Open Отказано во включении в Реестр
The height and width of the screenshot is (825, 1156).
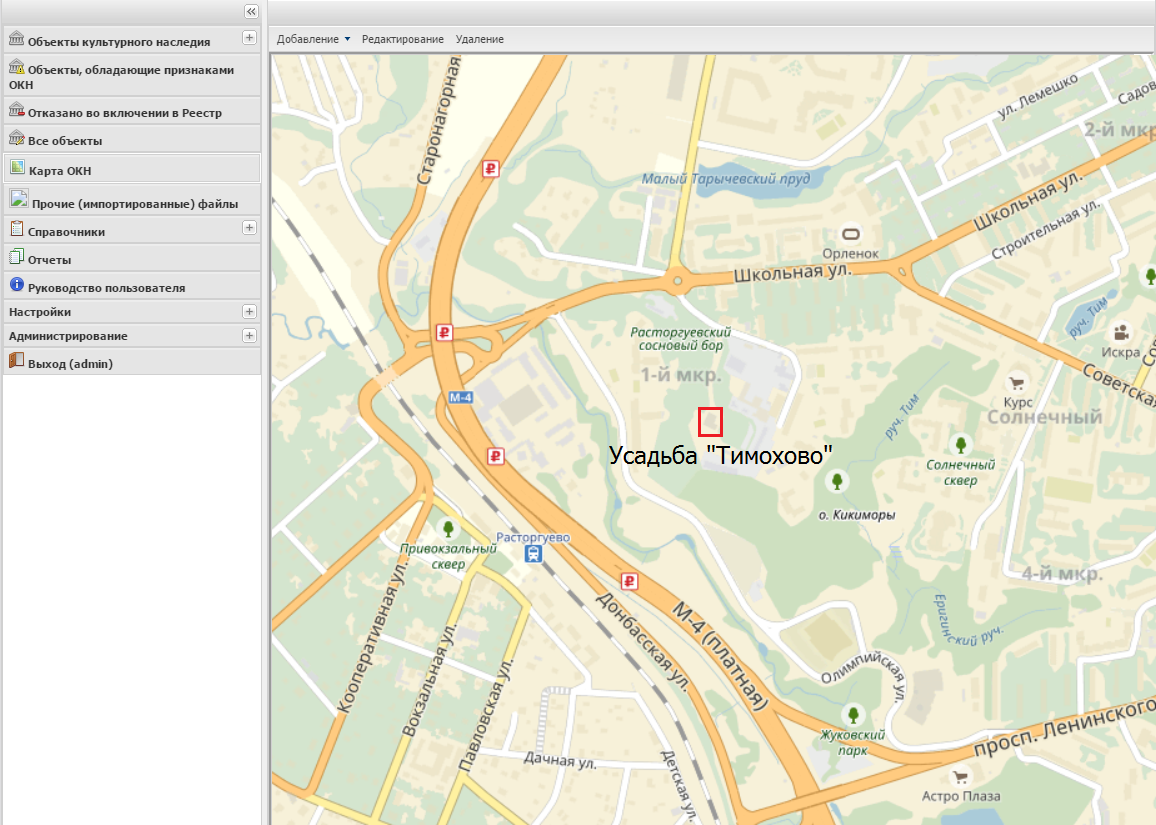[124, 113]
